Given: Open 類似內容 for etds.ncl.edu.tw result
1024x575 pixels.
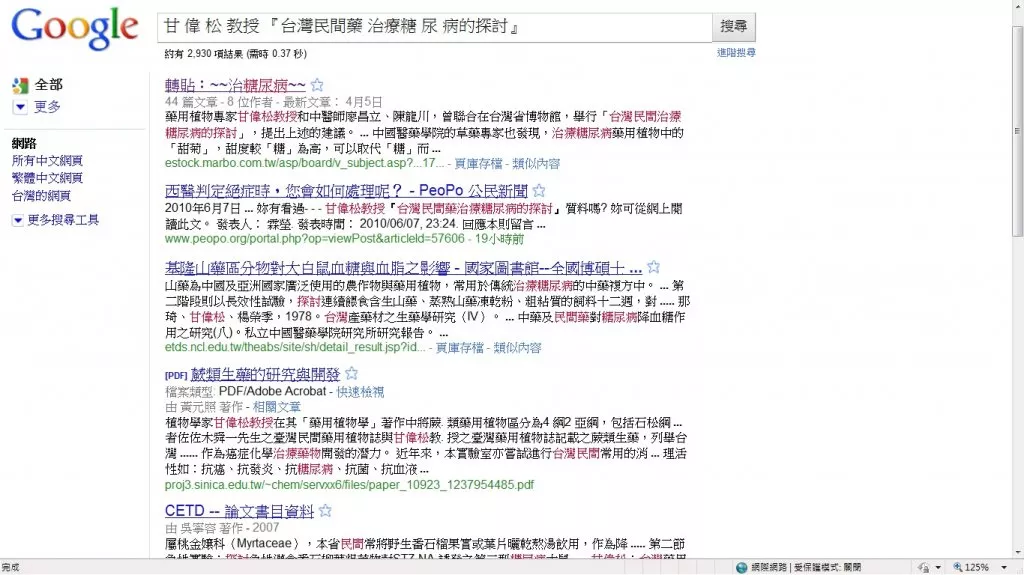Looking at the screenshot, I should (517, 348).
